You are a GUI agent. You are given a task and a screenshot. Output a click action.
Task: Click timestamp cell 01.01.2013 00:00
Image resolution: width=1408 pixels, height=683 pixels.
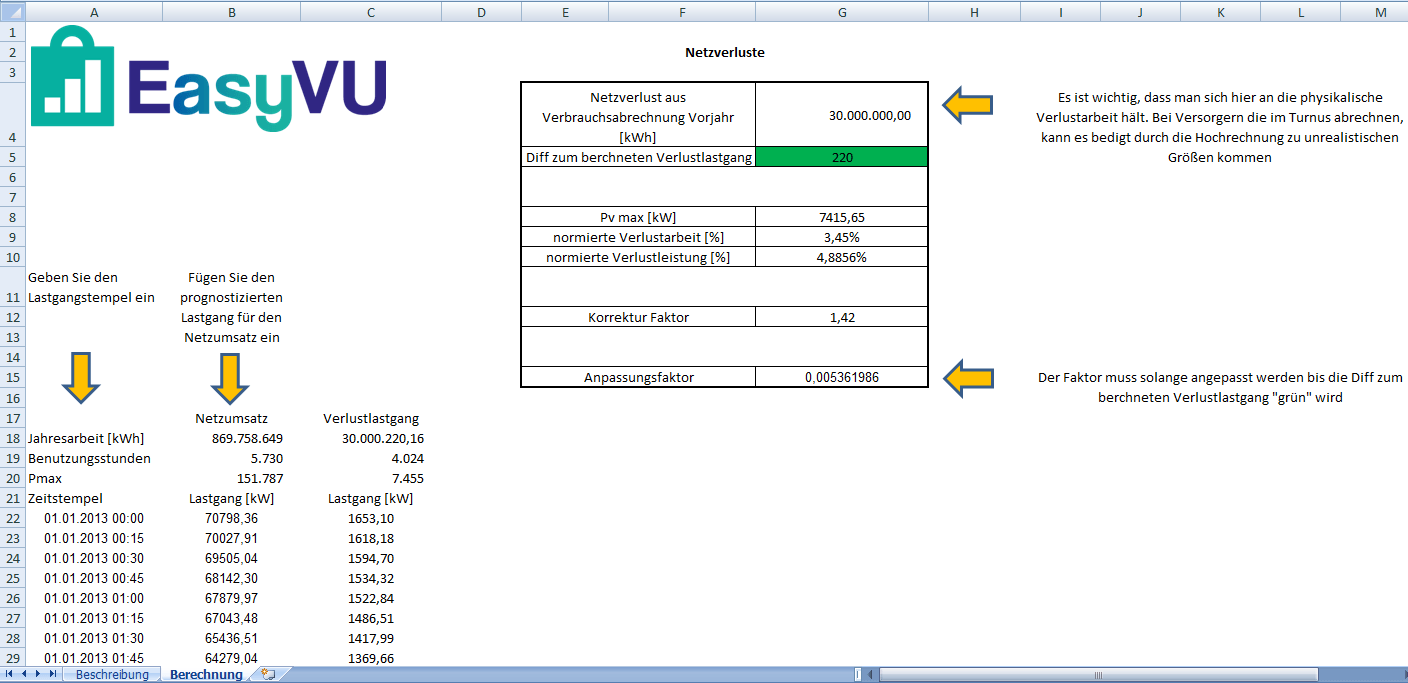pyautogui.click(x=94, y=518)
